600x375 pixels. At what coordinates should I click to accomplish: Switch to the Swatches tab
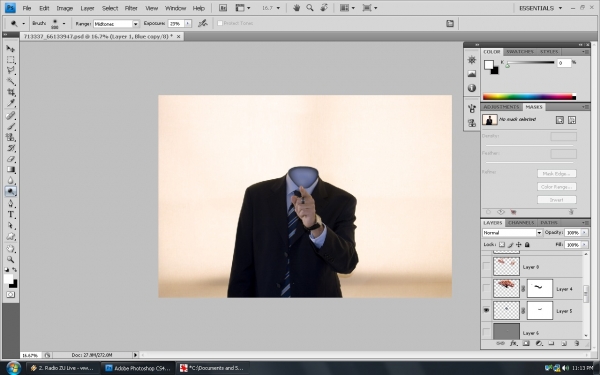519,52
